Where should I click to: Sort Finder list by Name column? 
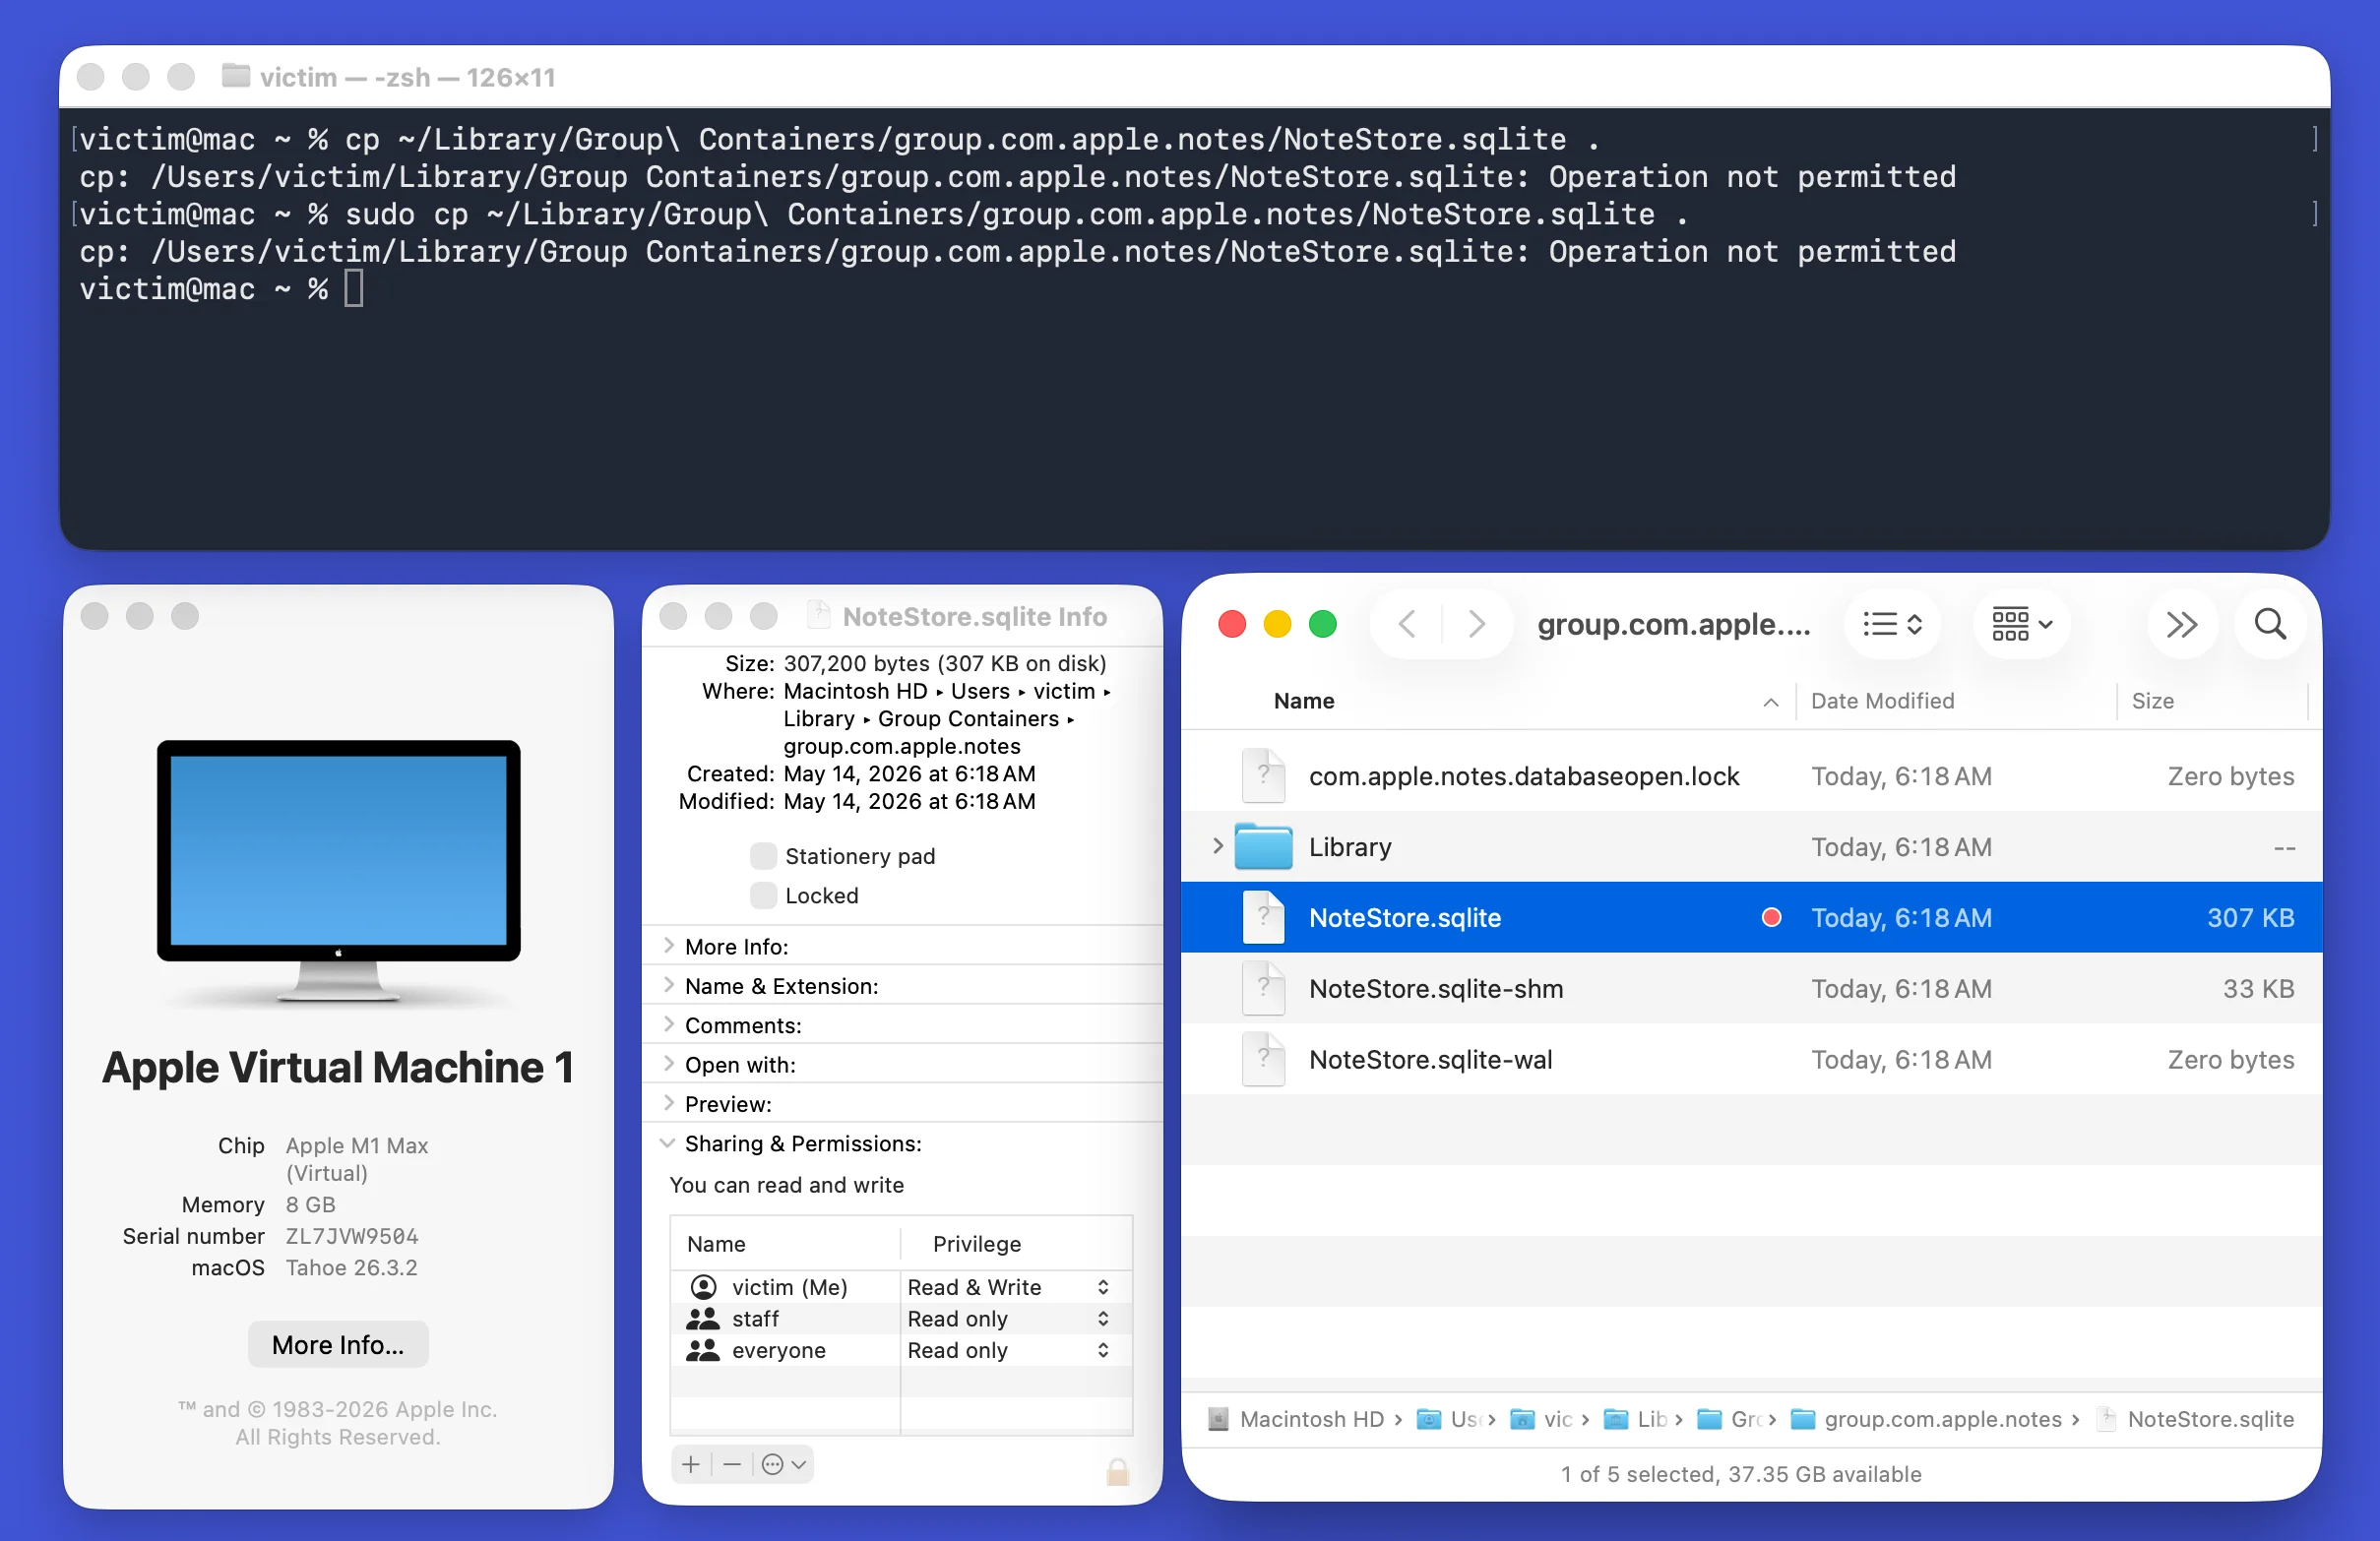(1303, 701)
